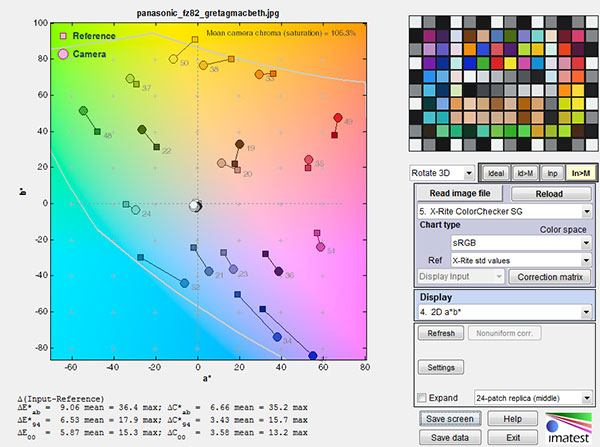The image size is (600, 447).
Task: Select the Ideal view toggle
Action: [x=496, y=173]
